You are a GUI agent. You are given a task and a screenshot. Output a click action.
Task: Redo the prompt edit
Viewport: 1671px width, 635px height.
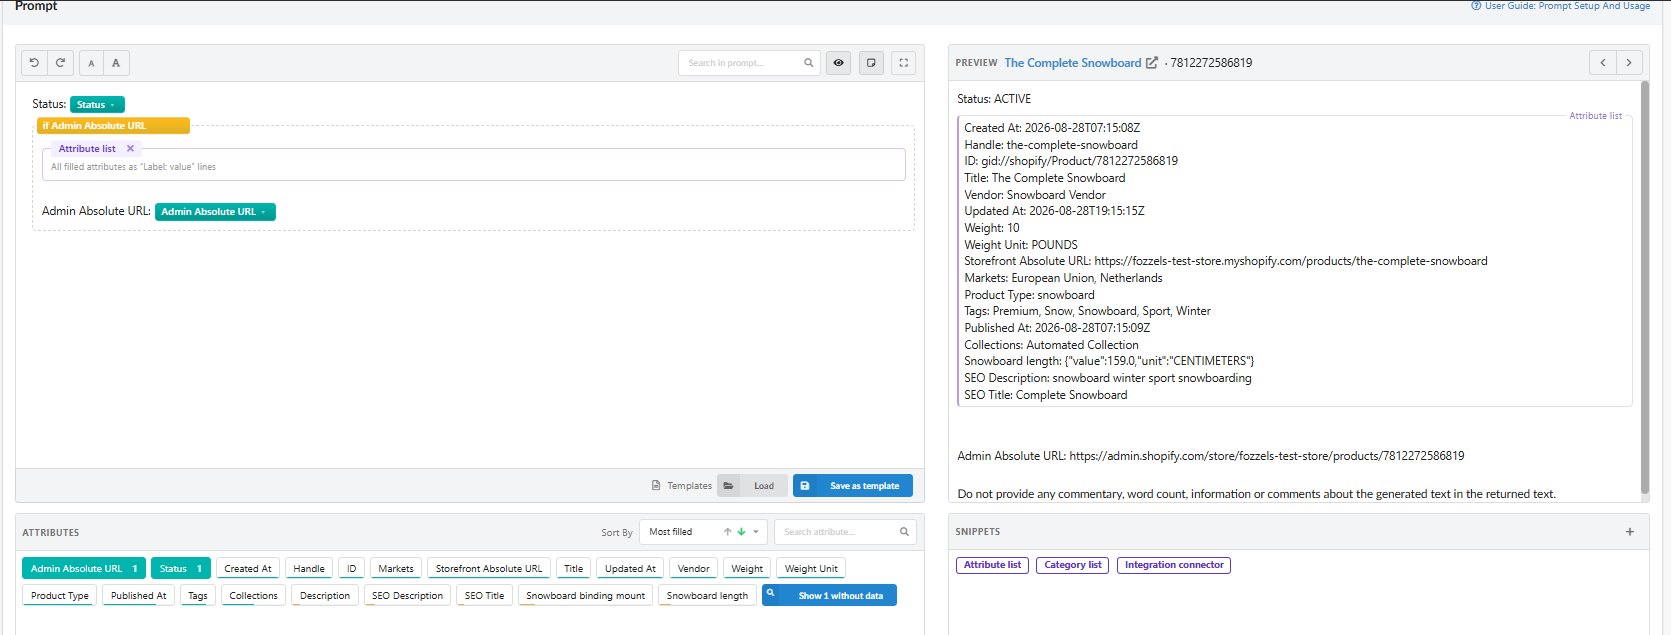[60, 63]
